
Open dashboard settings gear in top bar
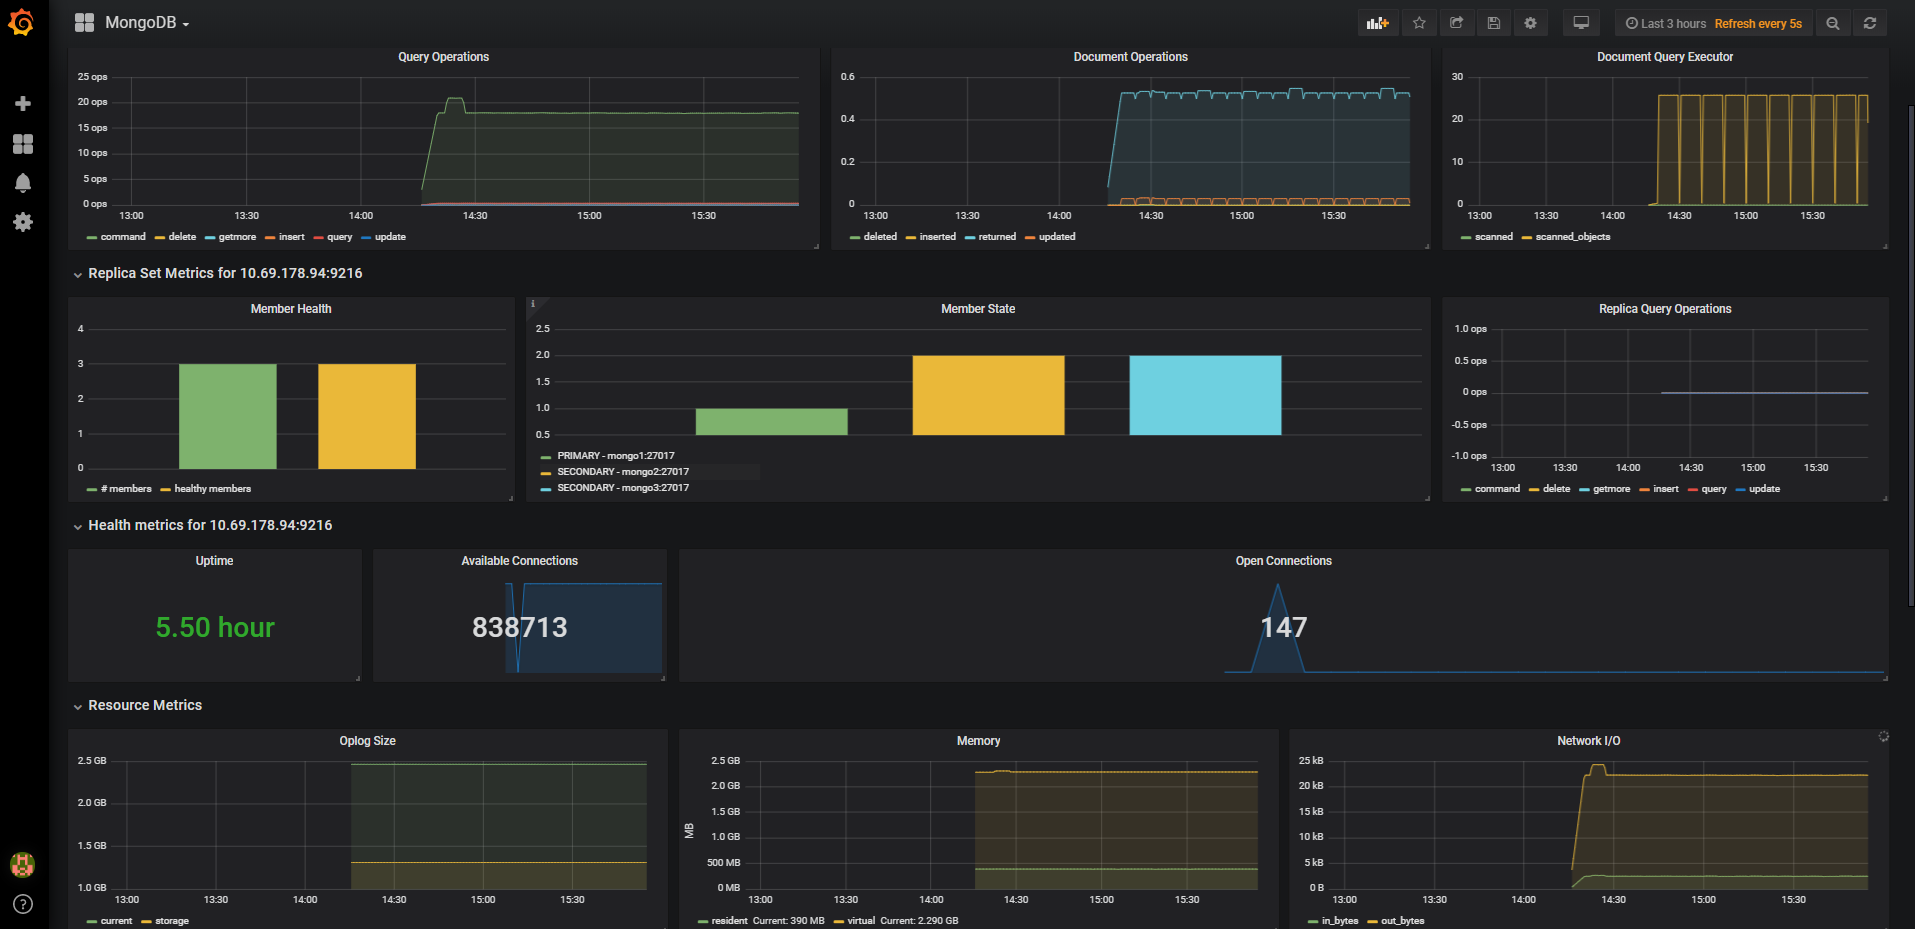tap(1530, 23)
